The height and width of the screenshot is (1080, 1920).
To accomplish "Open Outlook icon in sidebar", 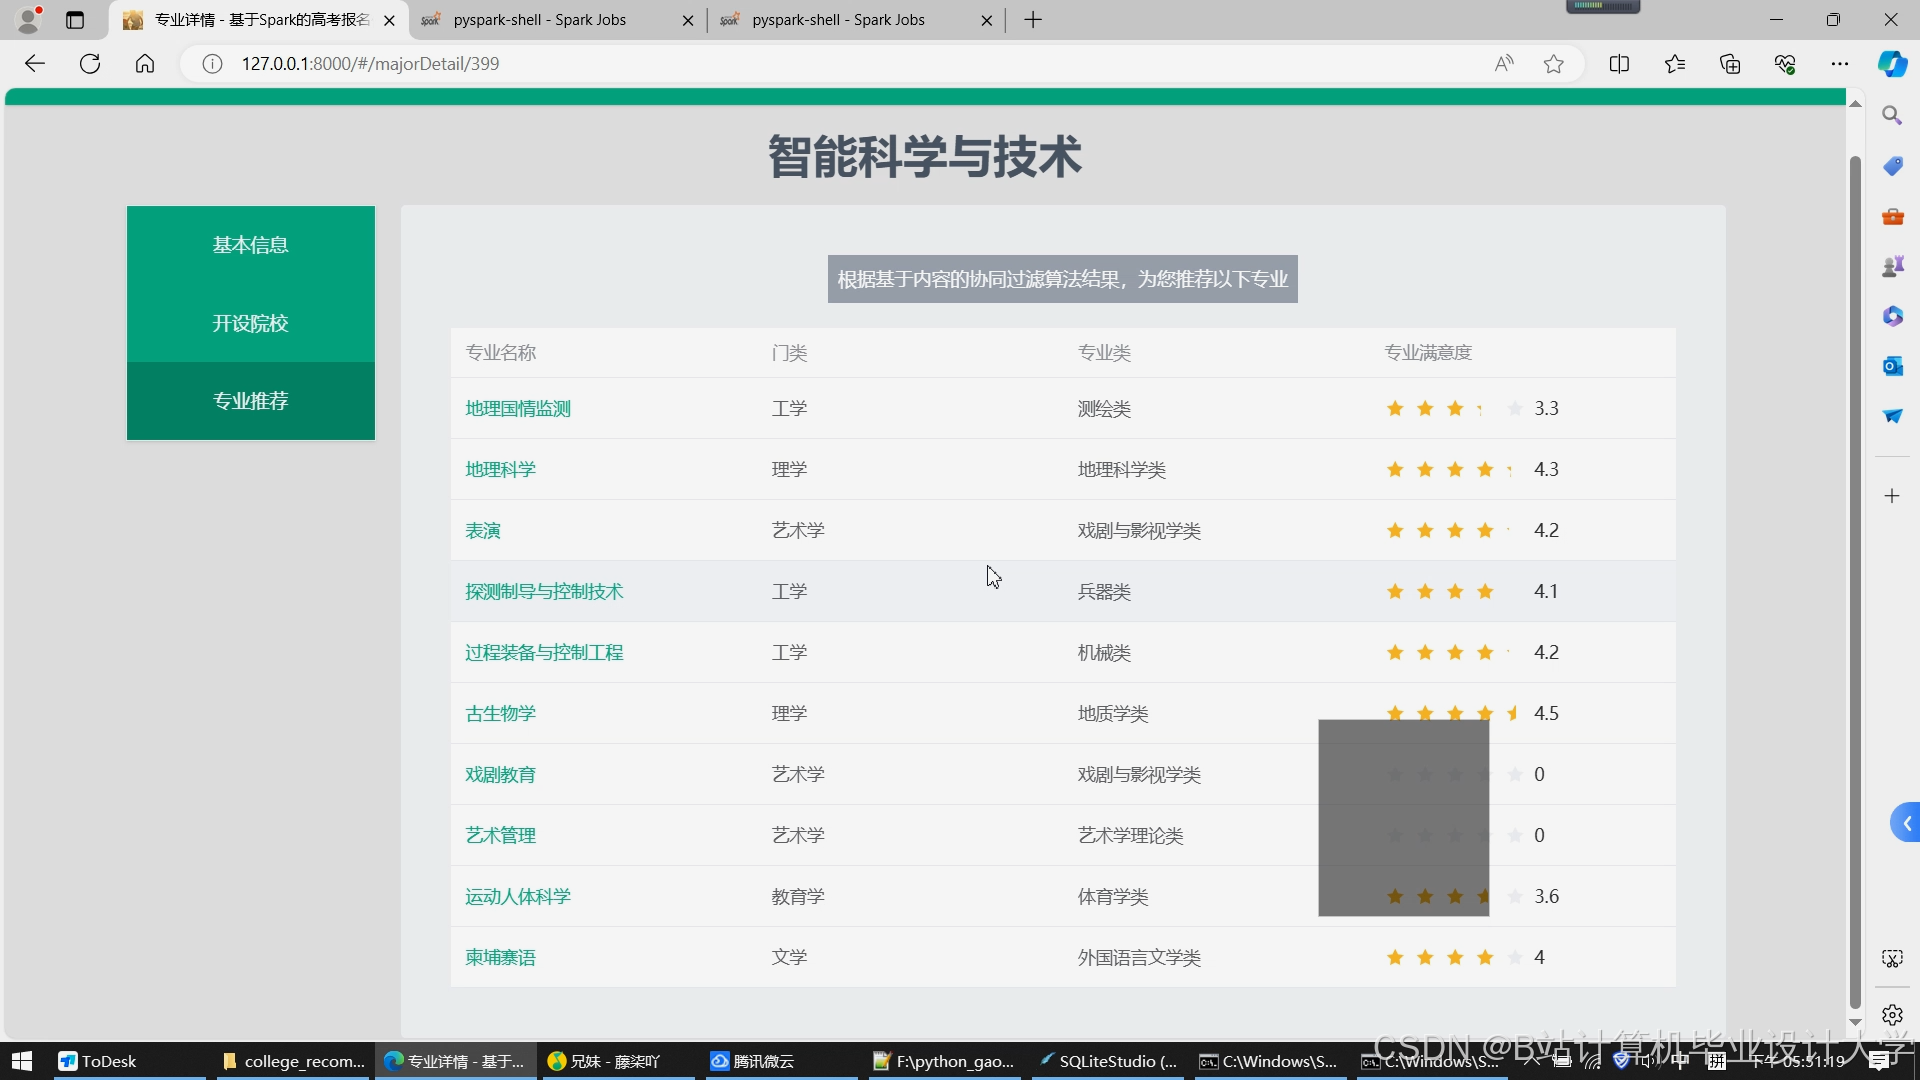I will 1892,366.
